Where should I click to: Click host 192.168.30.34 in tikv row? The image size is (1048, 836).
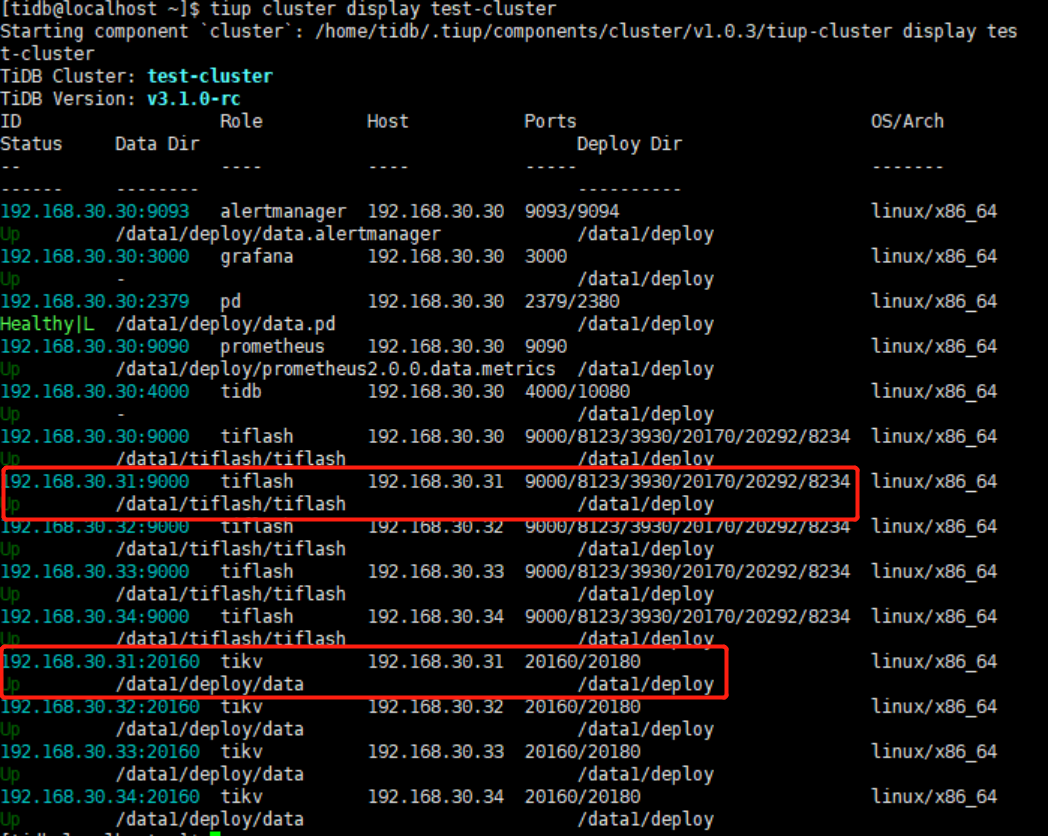[x=436, y=797]
